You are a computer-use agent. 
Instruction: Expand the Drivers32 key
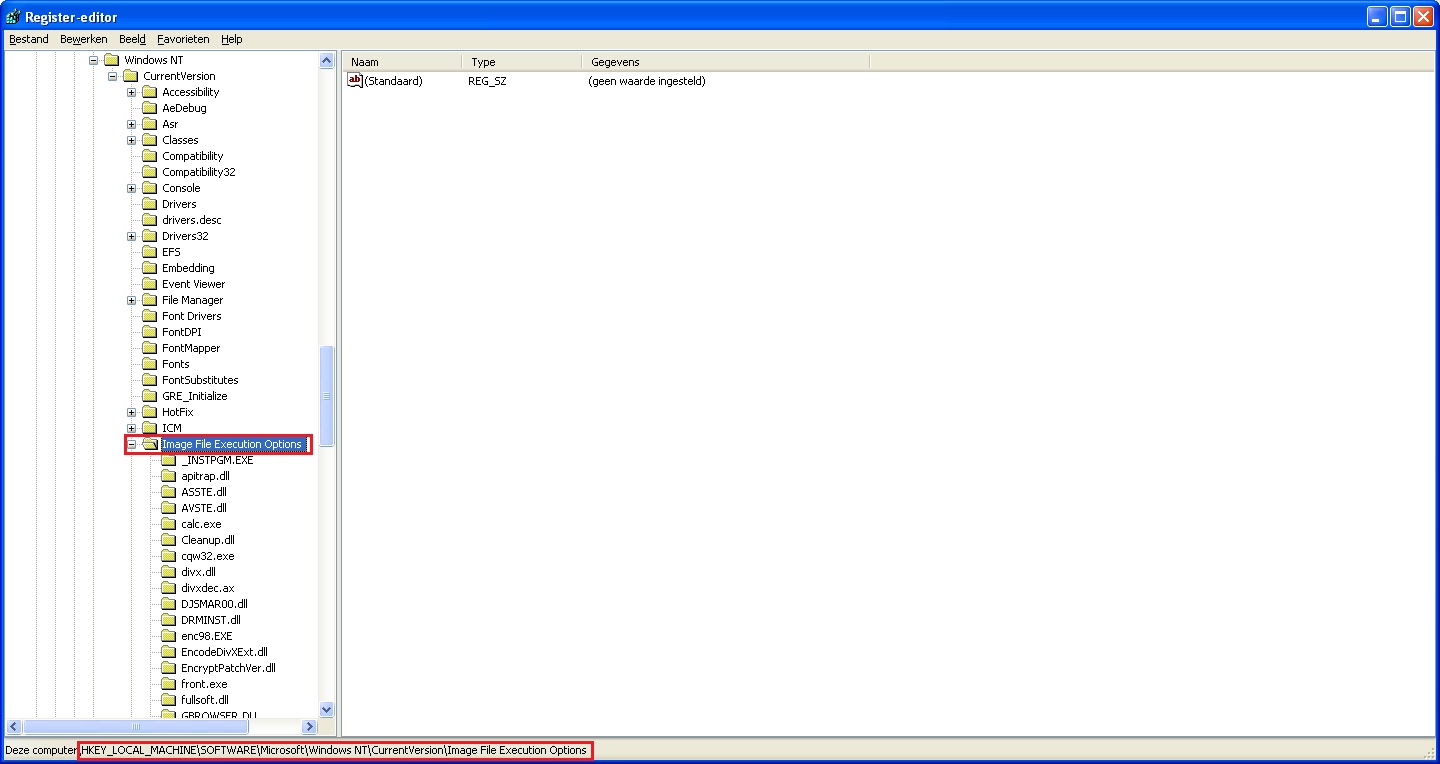click(131, 236)
